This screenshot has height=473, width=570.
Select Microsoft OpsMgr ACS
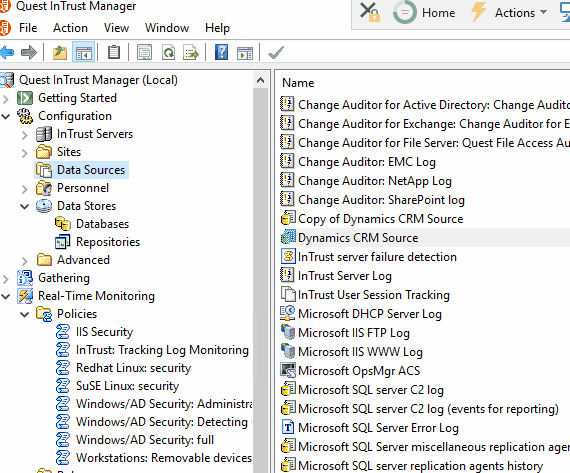pos(359,371)
